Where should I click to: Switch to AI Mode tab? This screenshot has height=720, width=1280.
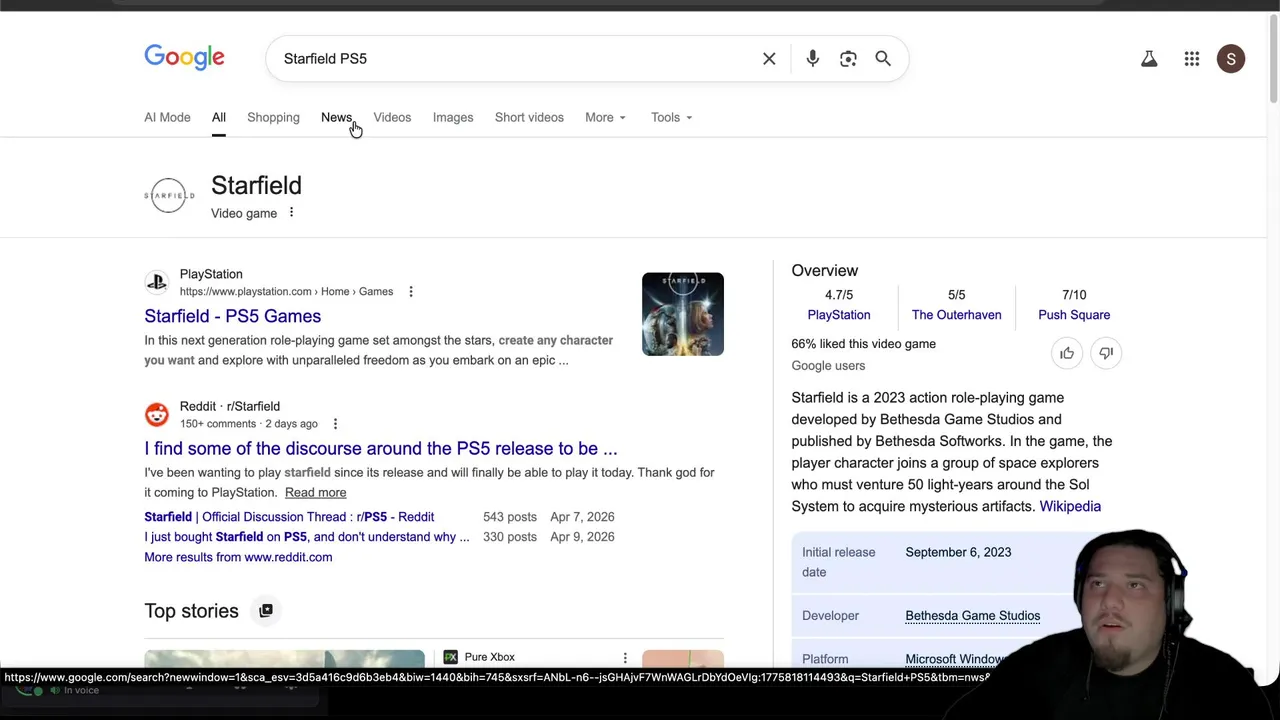click(167, 117)
